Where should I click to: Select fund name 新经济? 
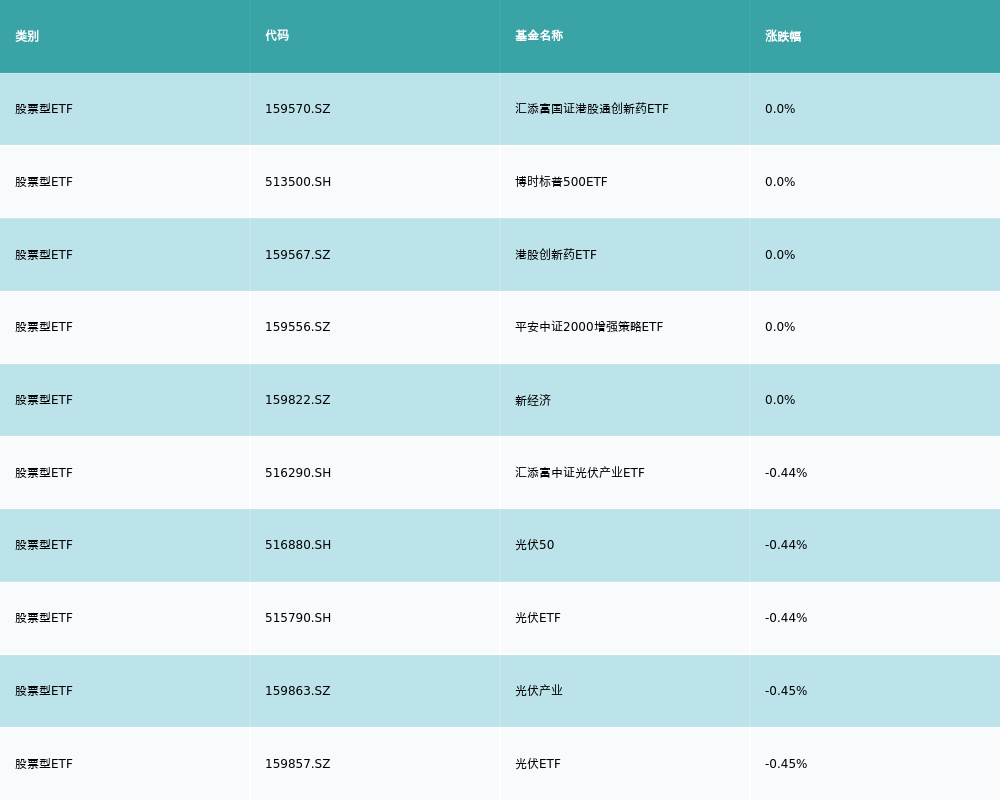533,401
